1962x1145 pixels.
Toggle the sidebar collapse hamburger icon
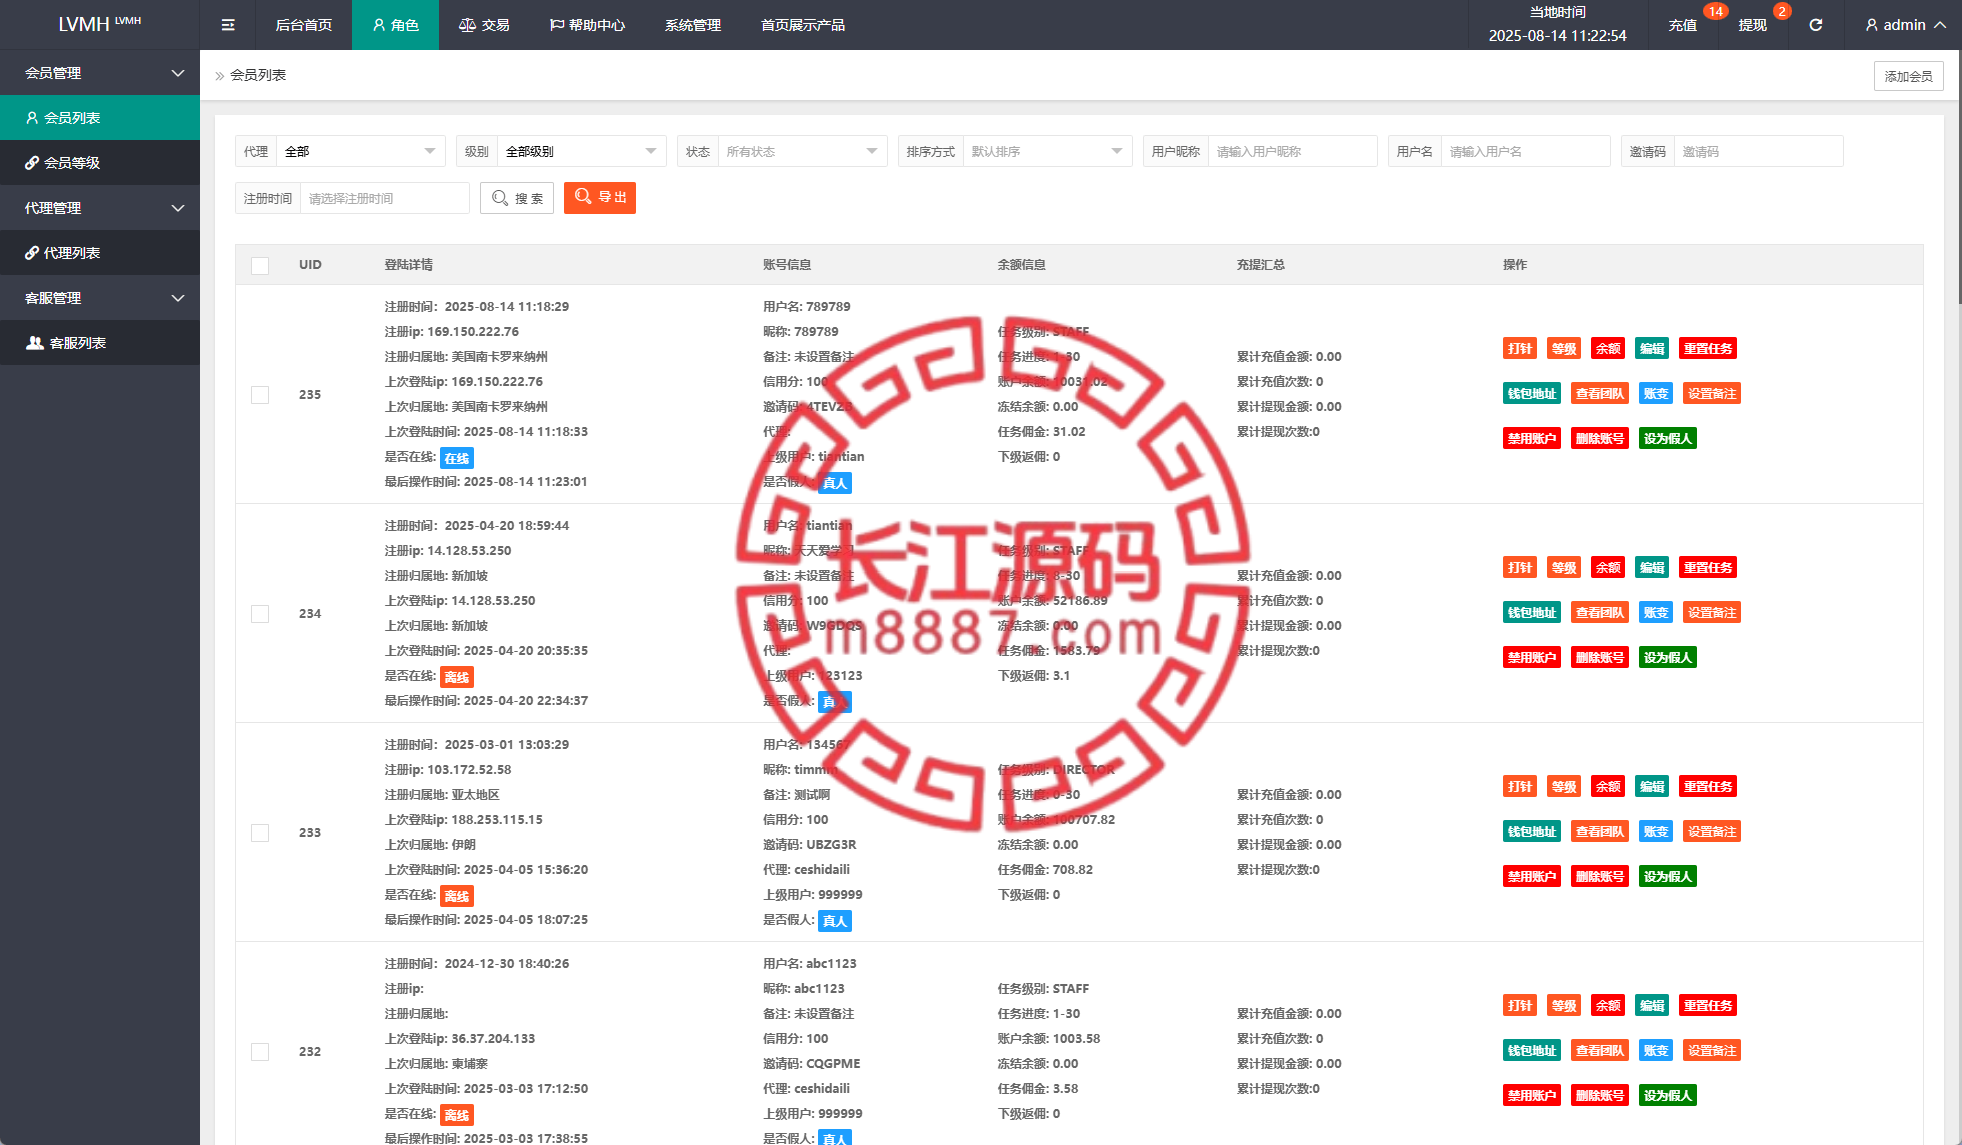click(x=228, y=25)
